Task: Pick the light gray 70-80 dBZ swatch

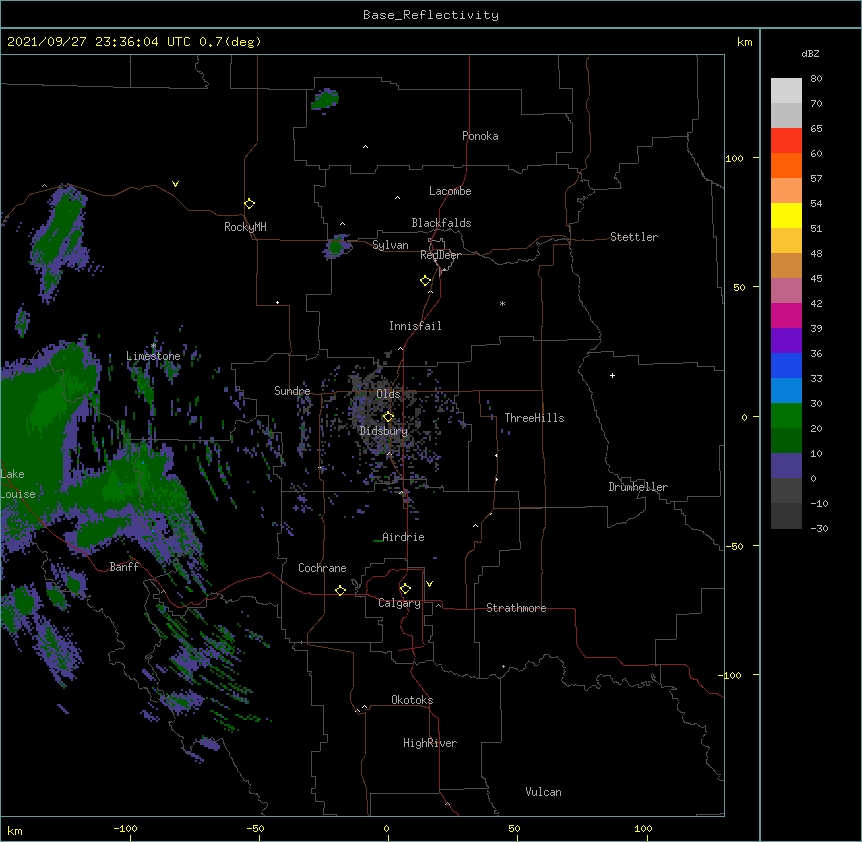Action: tap(786, 91)
